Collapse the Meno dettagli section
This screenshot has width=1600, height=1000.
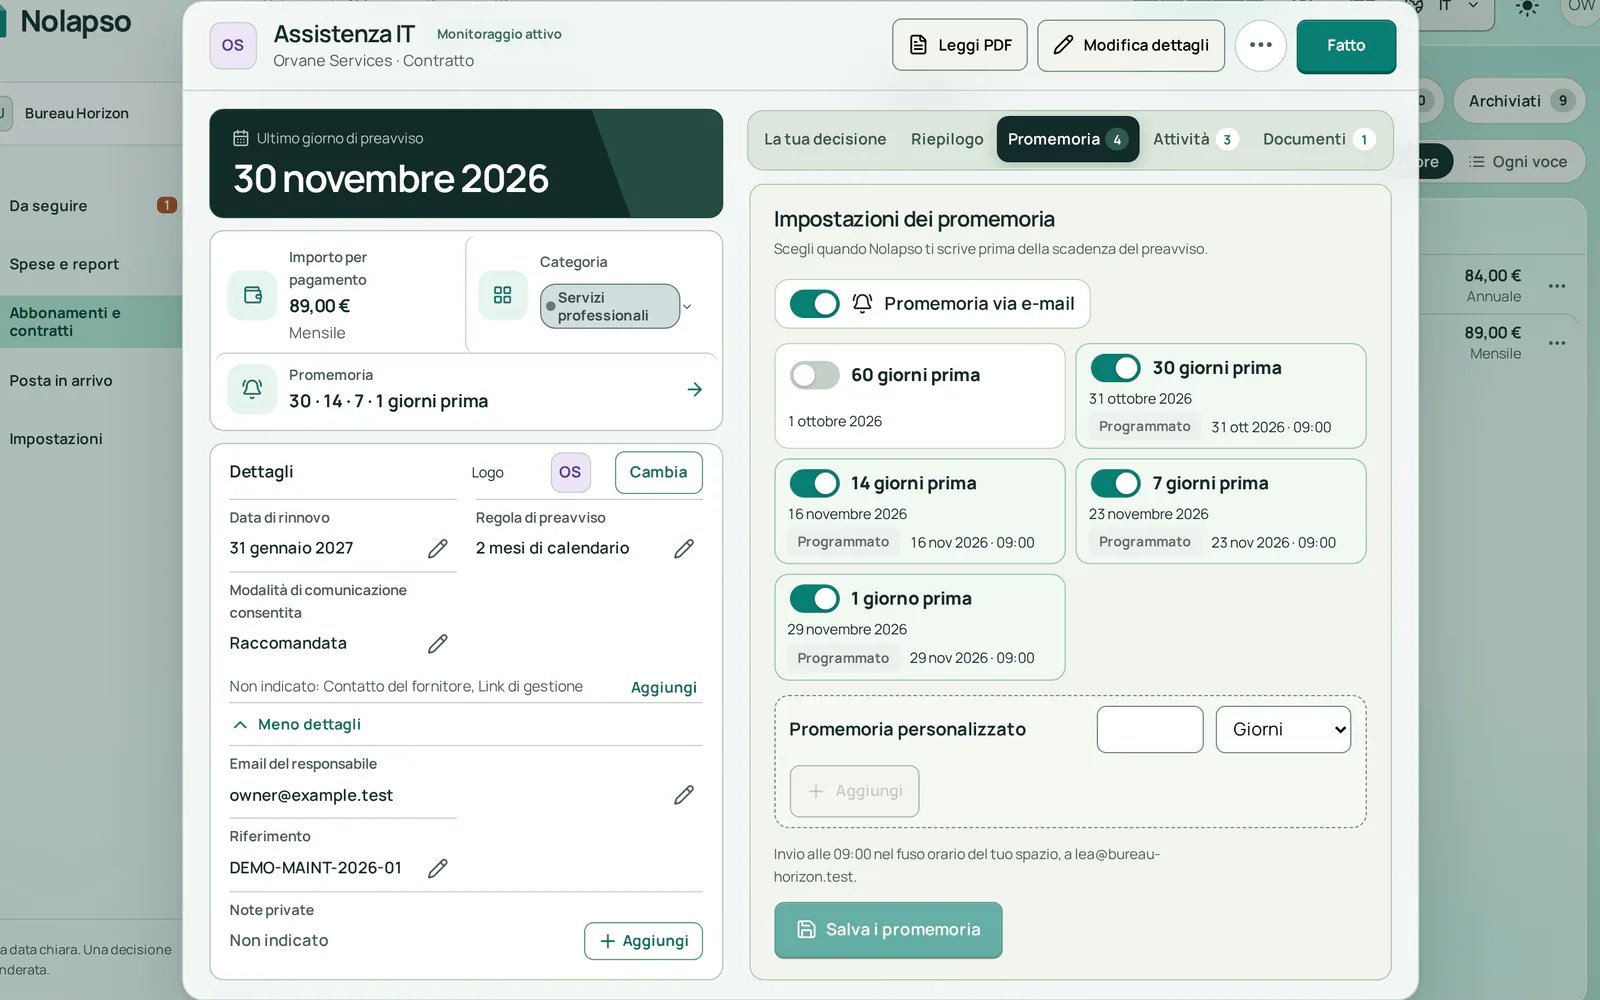click(x=296, y=724)
